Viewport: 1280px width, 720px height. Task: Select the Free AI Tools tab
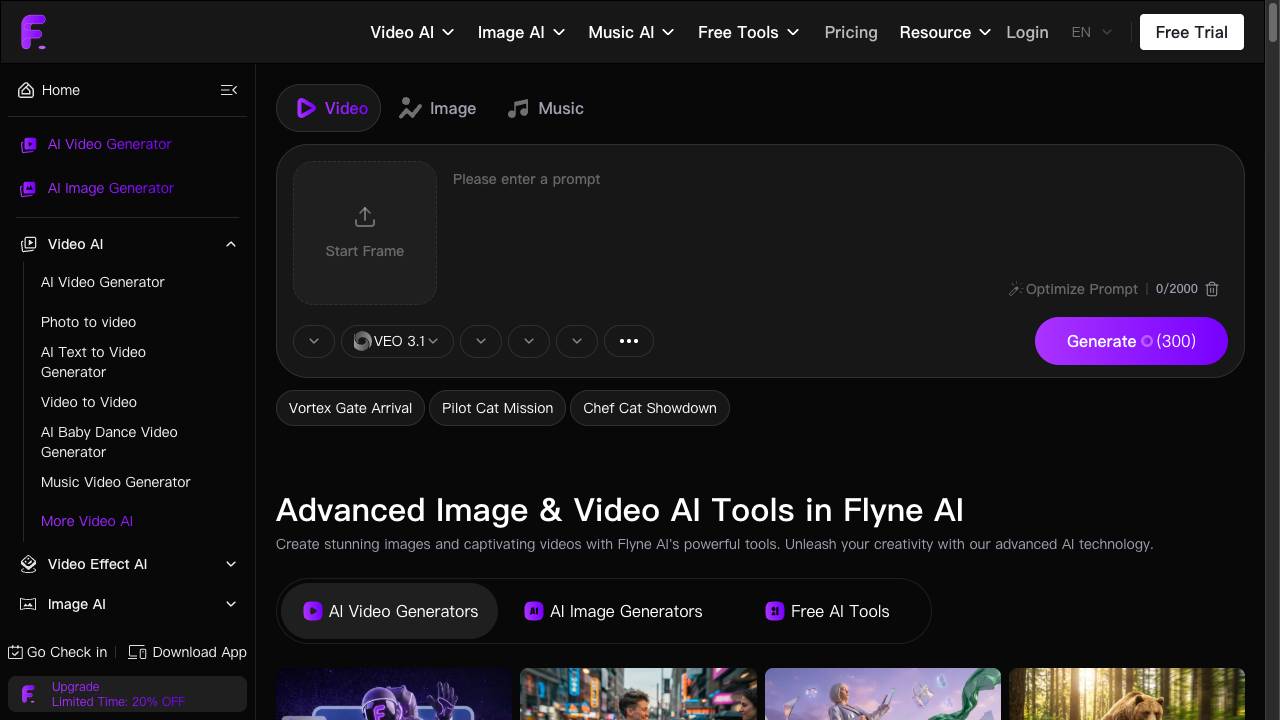tap(828, 611)
